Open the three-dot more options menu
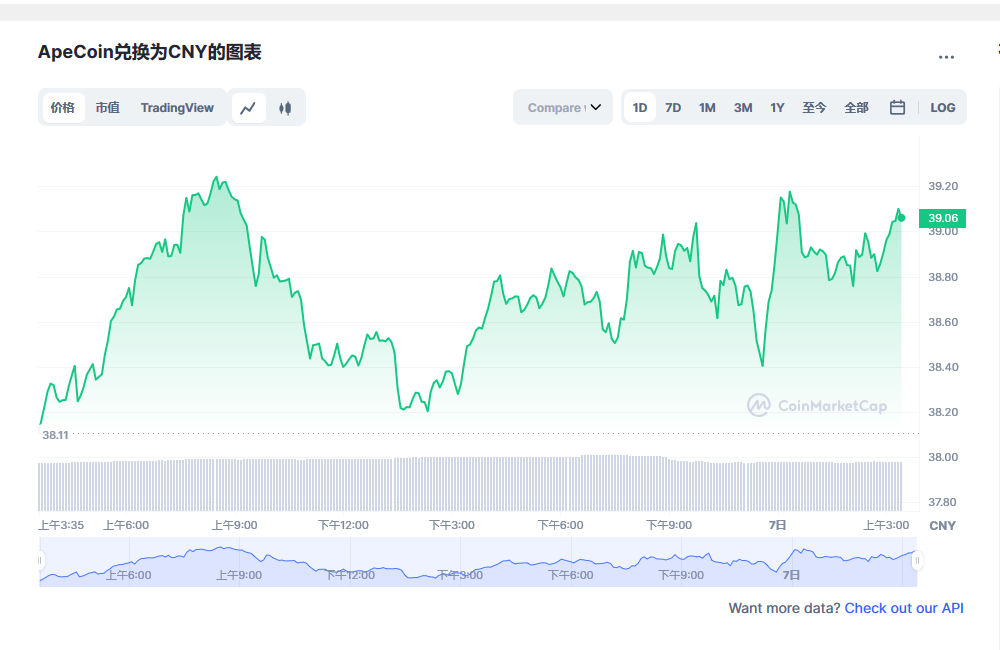Screen dimensions: 1000x650 point(946,57)
